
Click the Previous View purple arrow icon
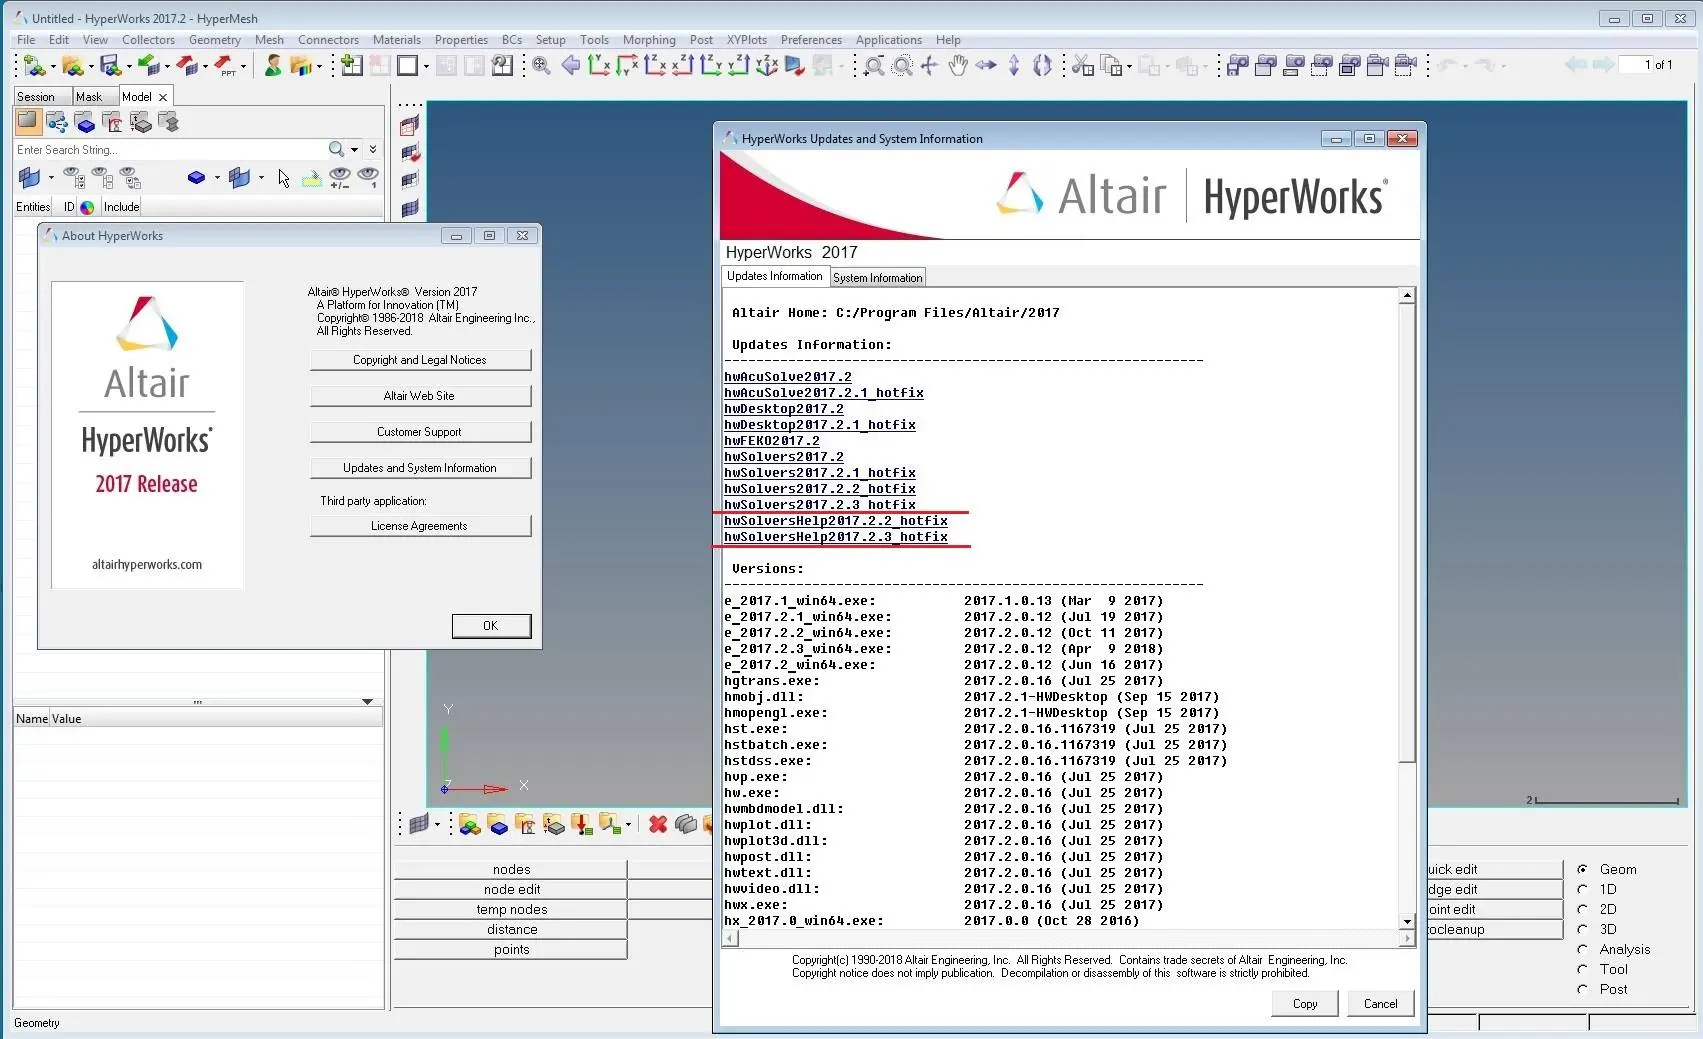(x=571, y=66)
